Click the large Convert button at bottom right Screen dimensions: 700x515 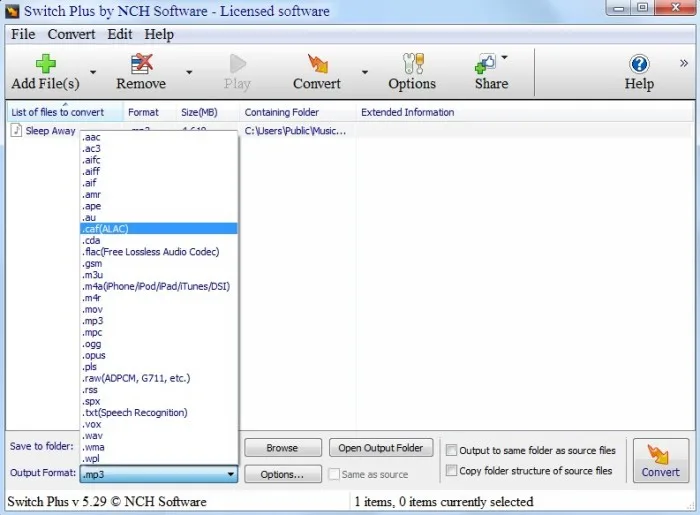click(661, 461)
